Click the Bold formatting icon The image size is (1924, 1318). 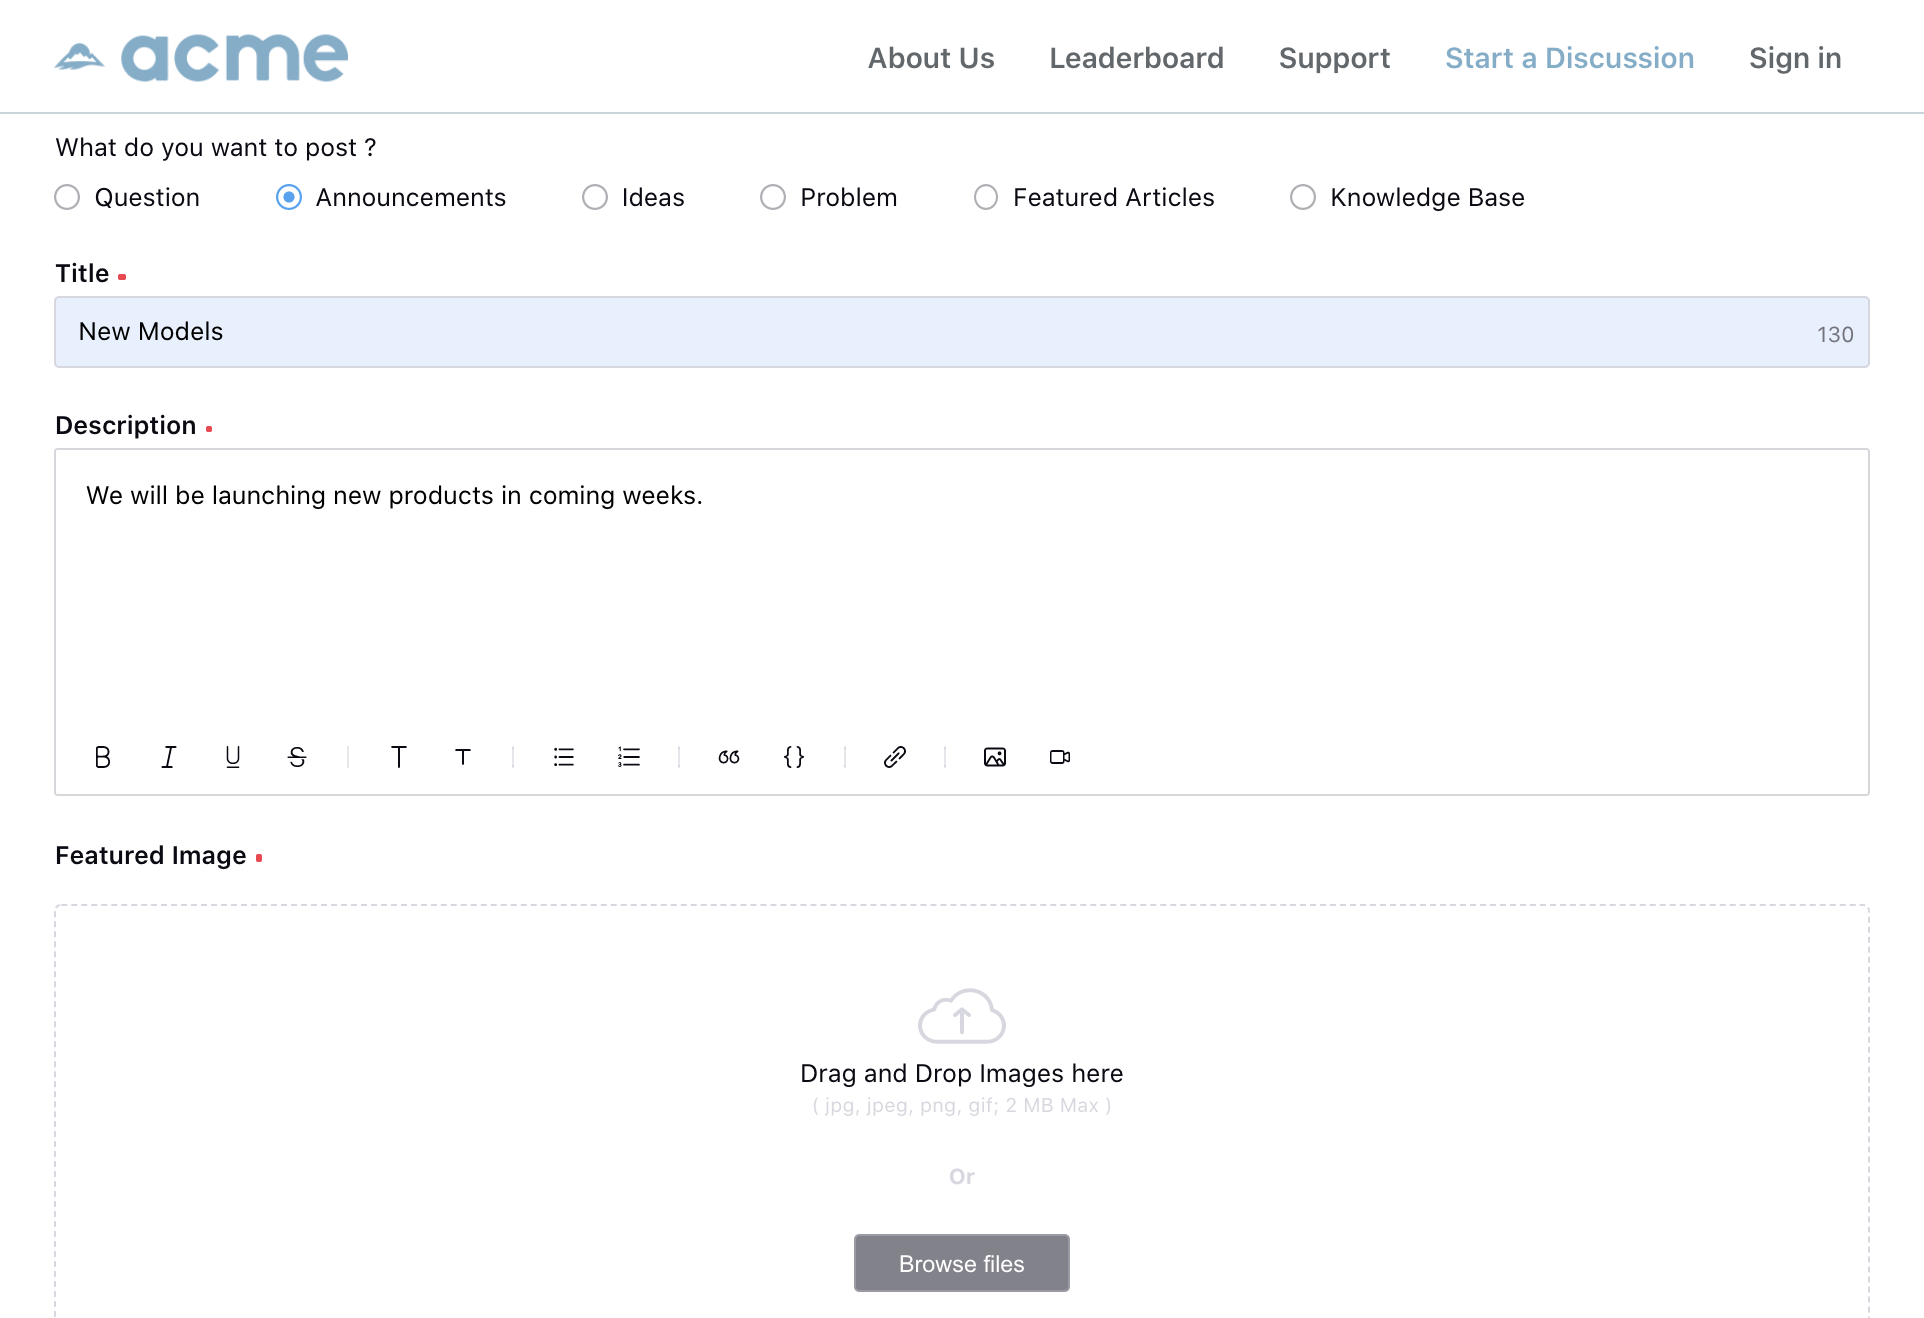pos(102,755)
